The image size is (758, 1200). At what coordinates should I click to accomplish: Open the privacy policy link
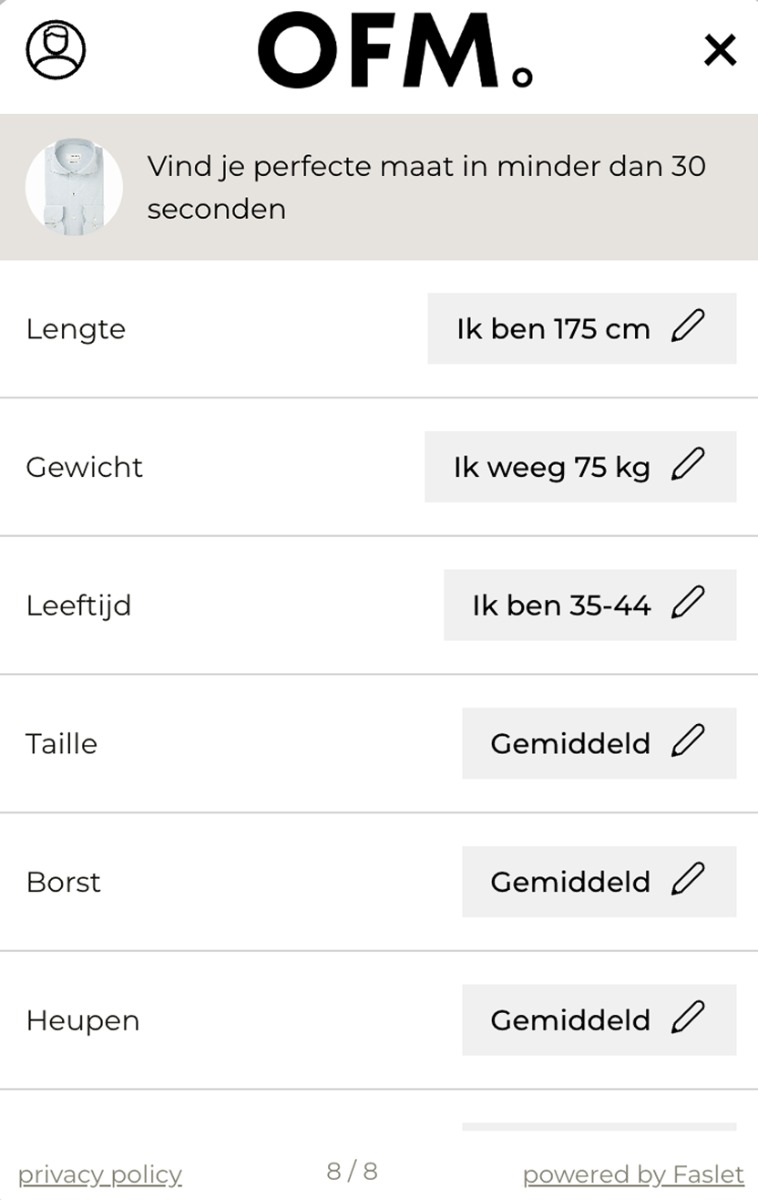pos(100,1174)
